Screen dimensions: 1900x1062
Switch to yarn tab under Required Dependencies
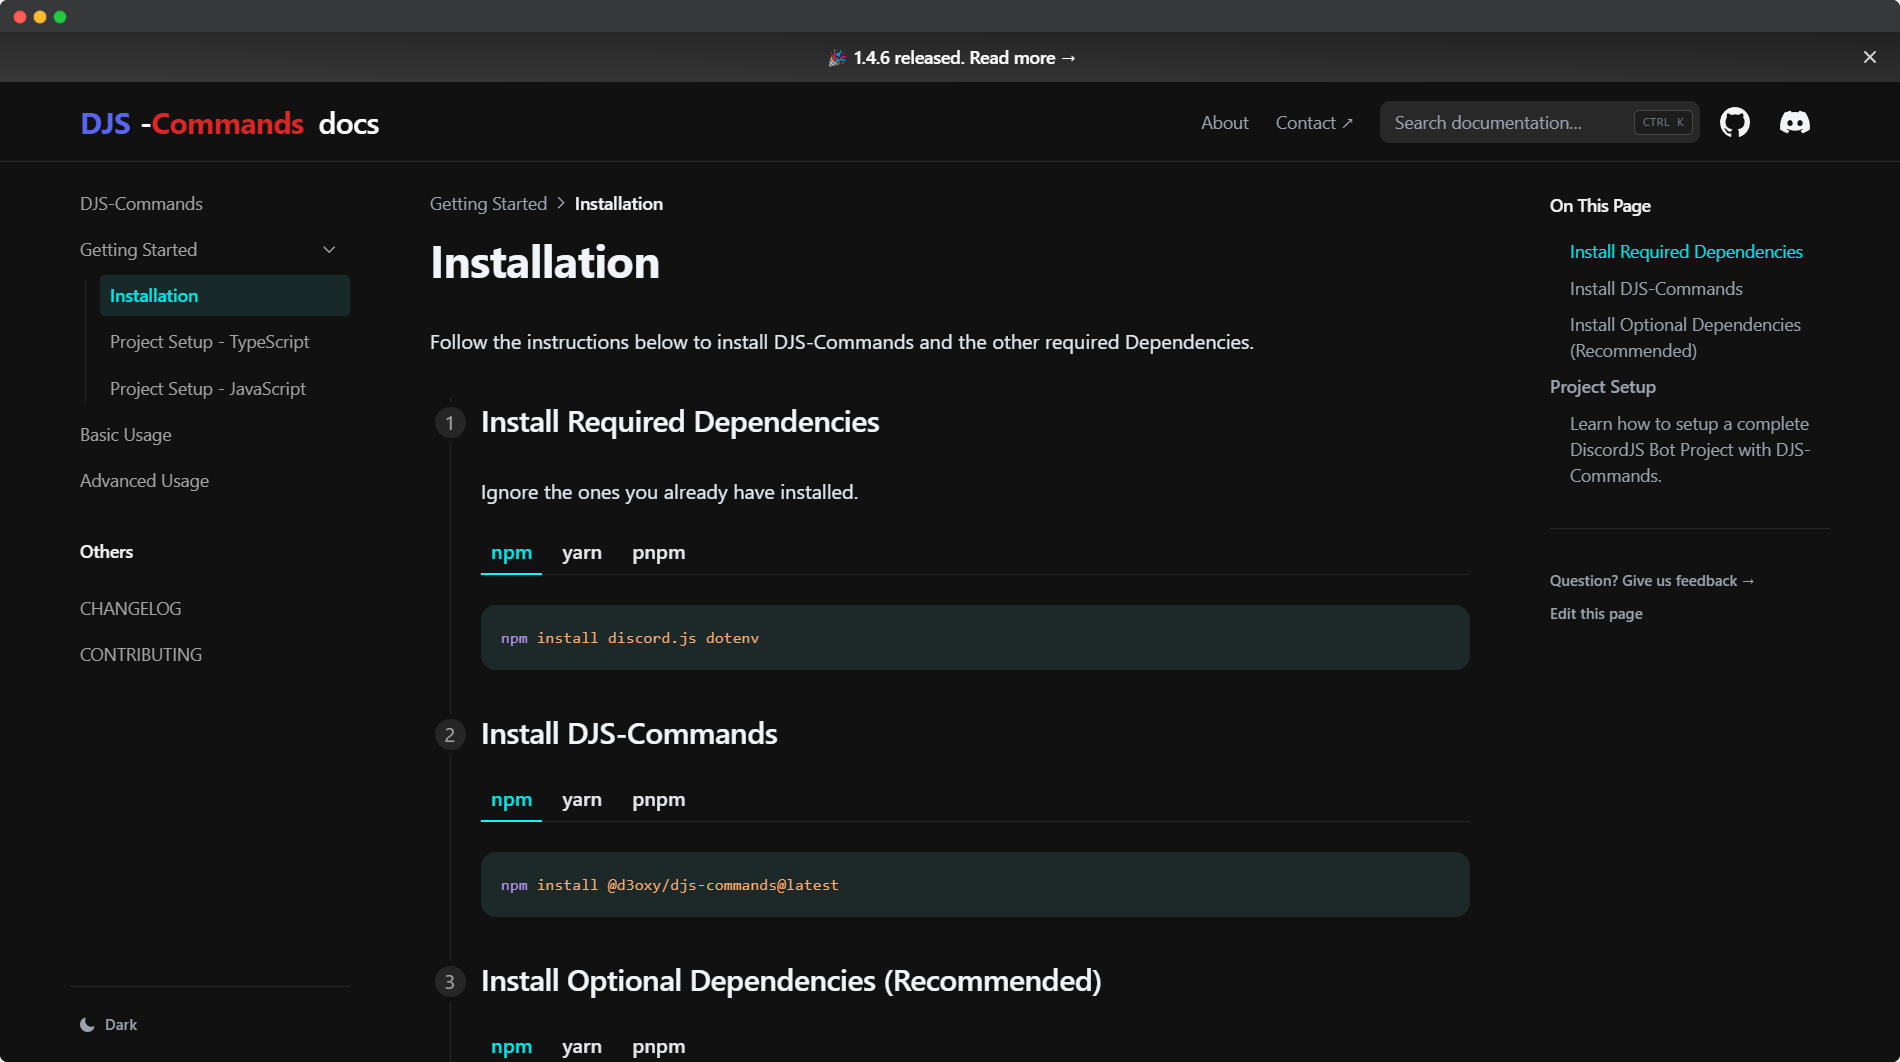point(581,553)
